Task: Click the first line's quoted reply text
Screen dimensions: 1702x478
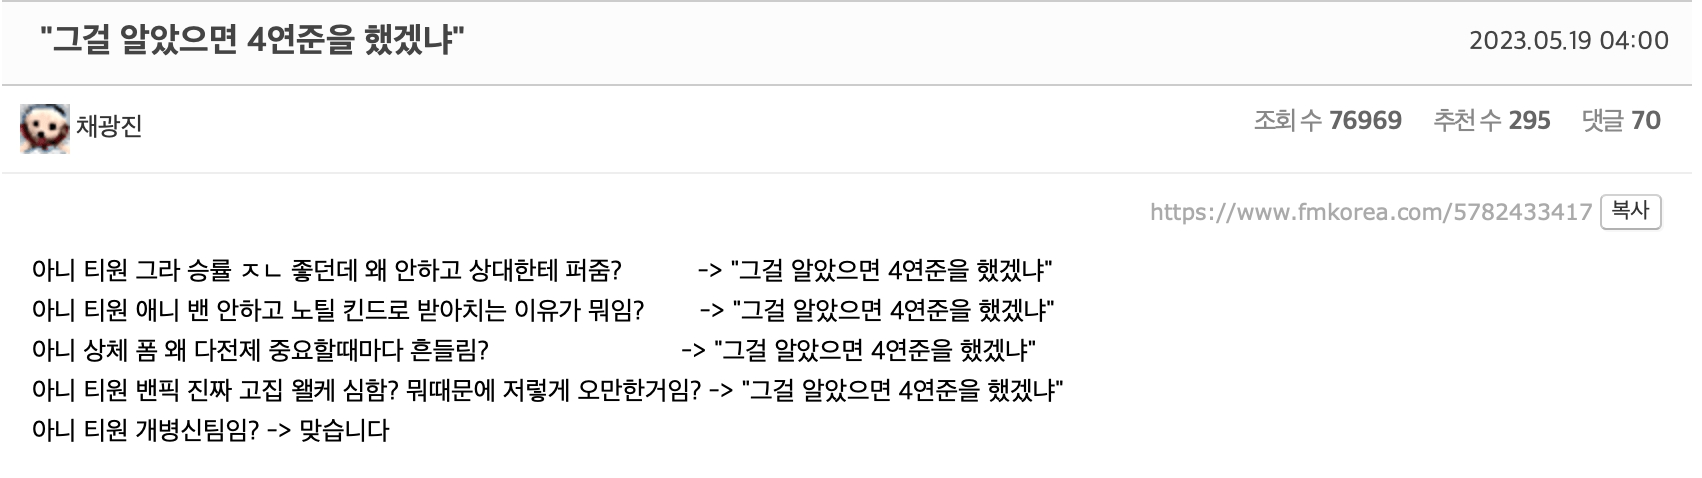Action: coord(891,270)
